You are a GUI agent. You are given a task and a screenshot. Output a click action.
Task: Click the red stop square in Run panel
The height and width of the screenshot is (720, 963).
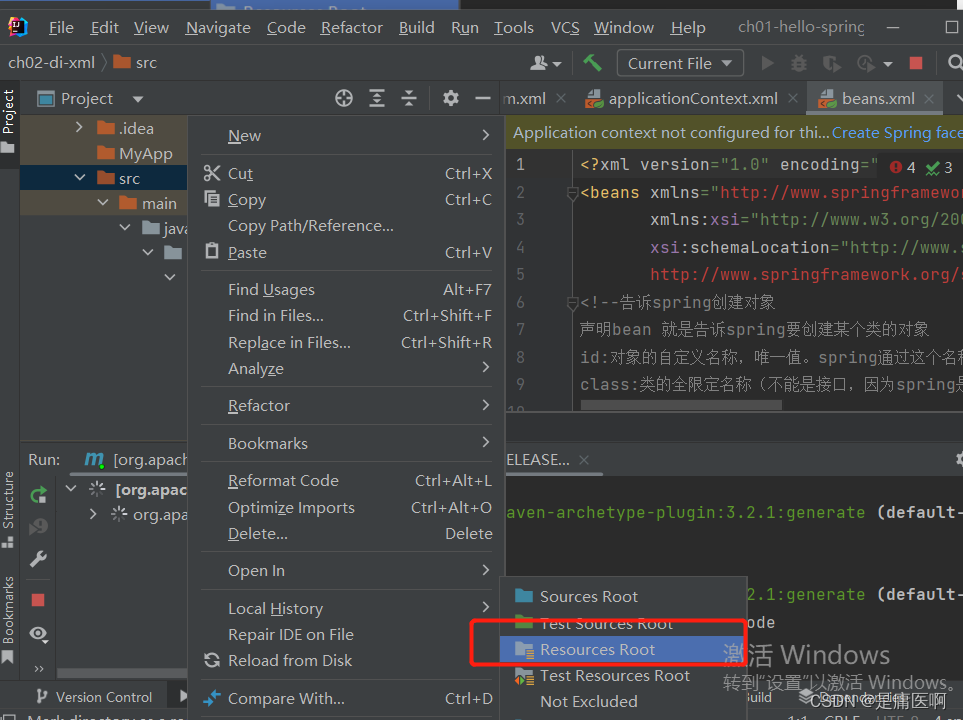pos(38,600)
